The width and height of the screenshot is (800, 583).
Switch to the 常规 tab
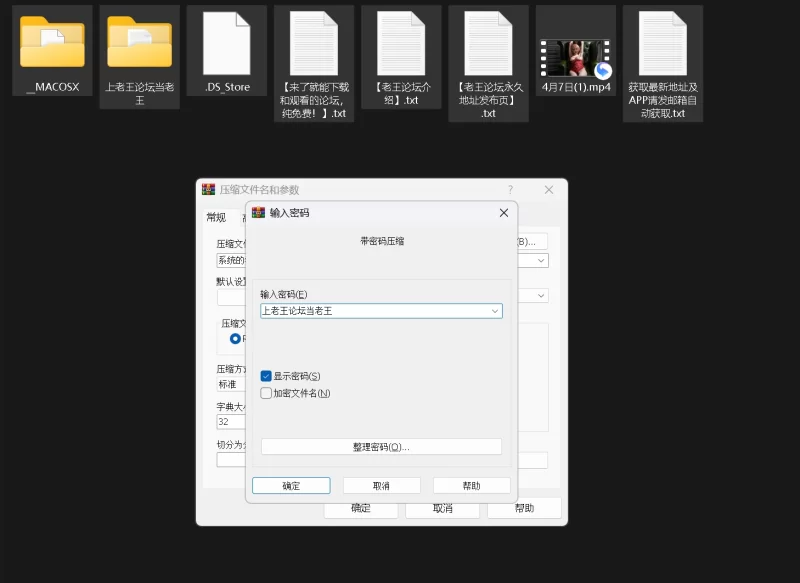pos(216,217)
